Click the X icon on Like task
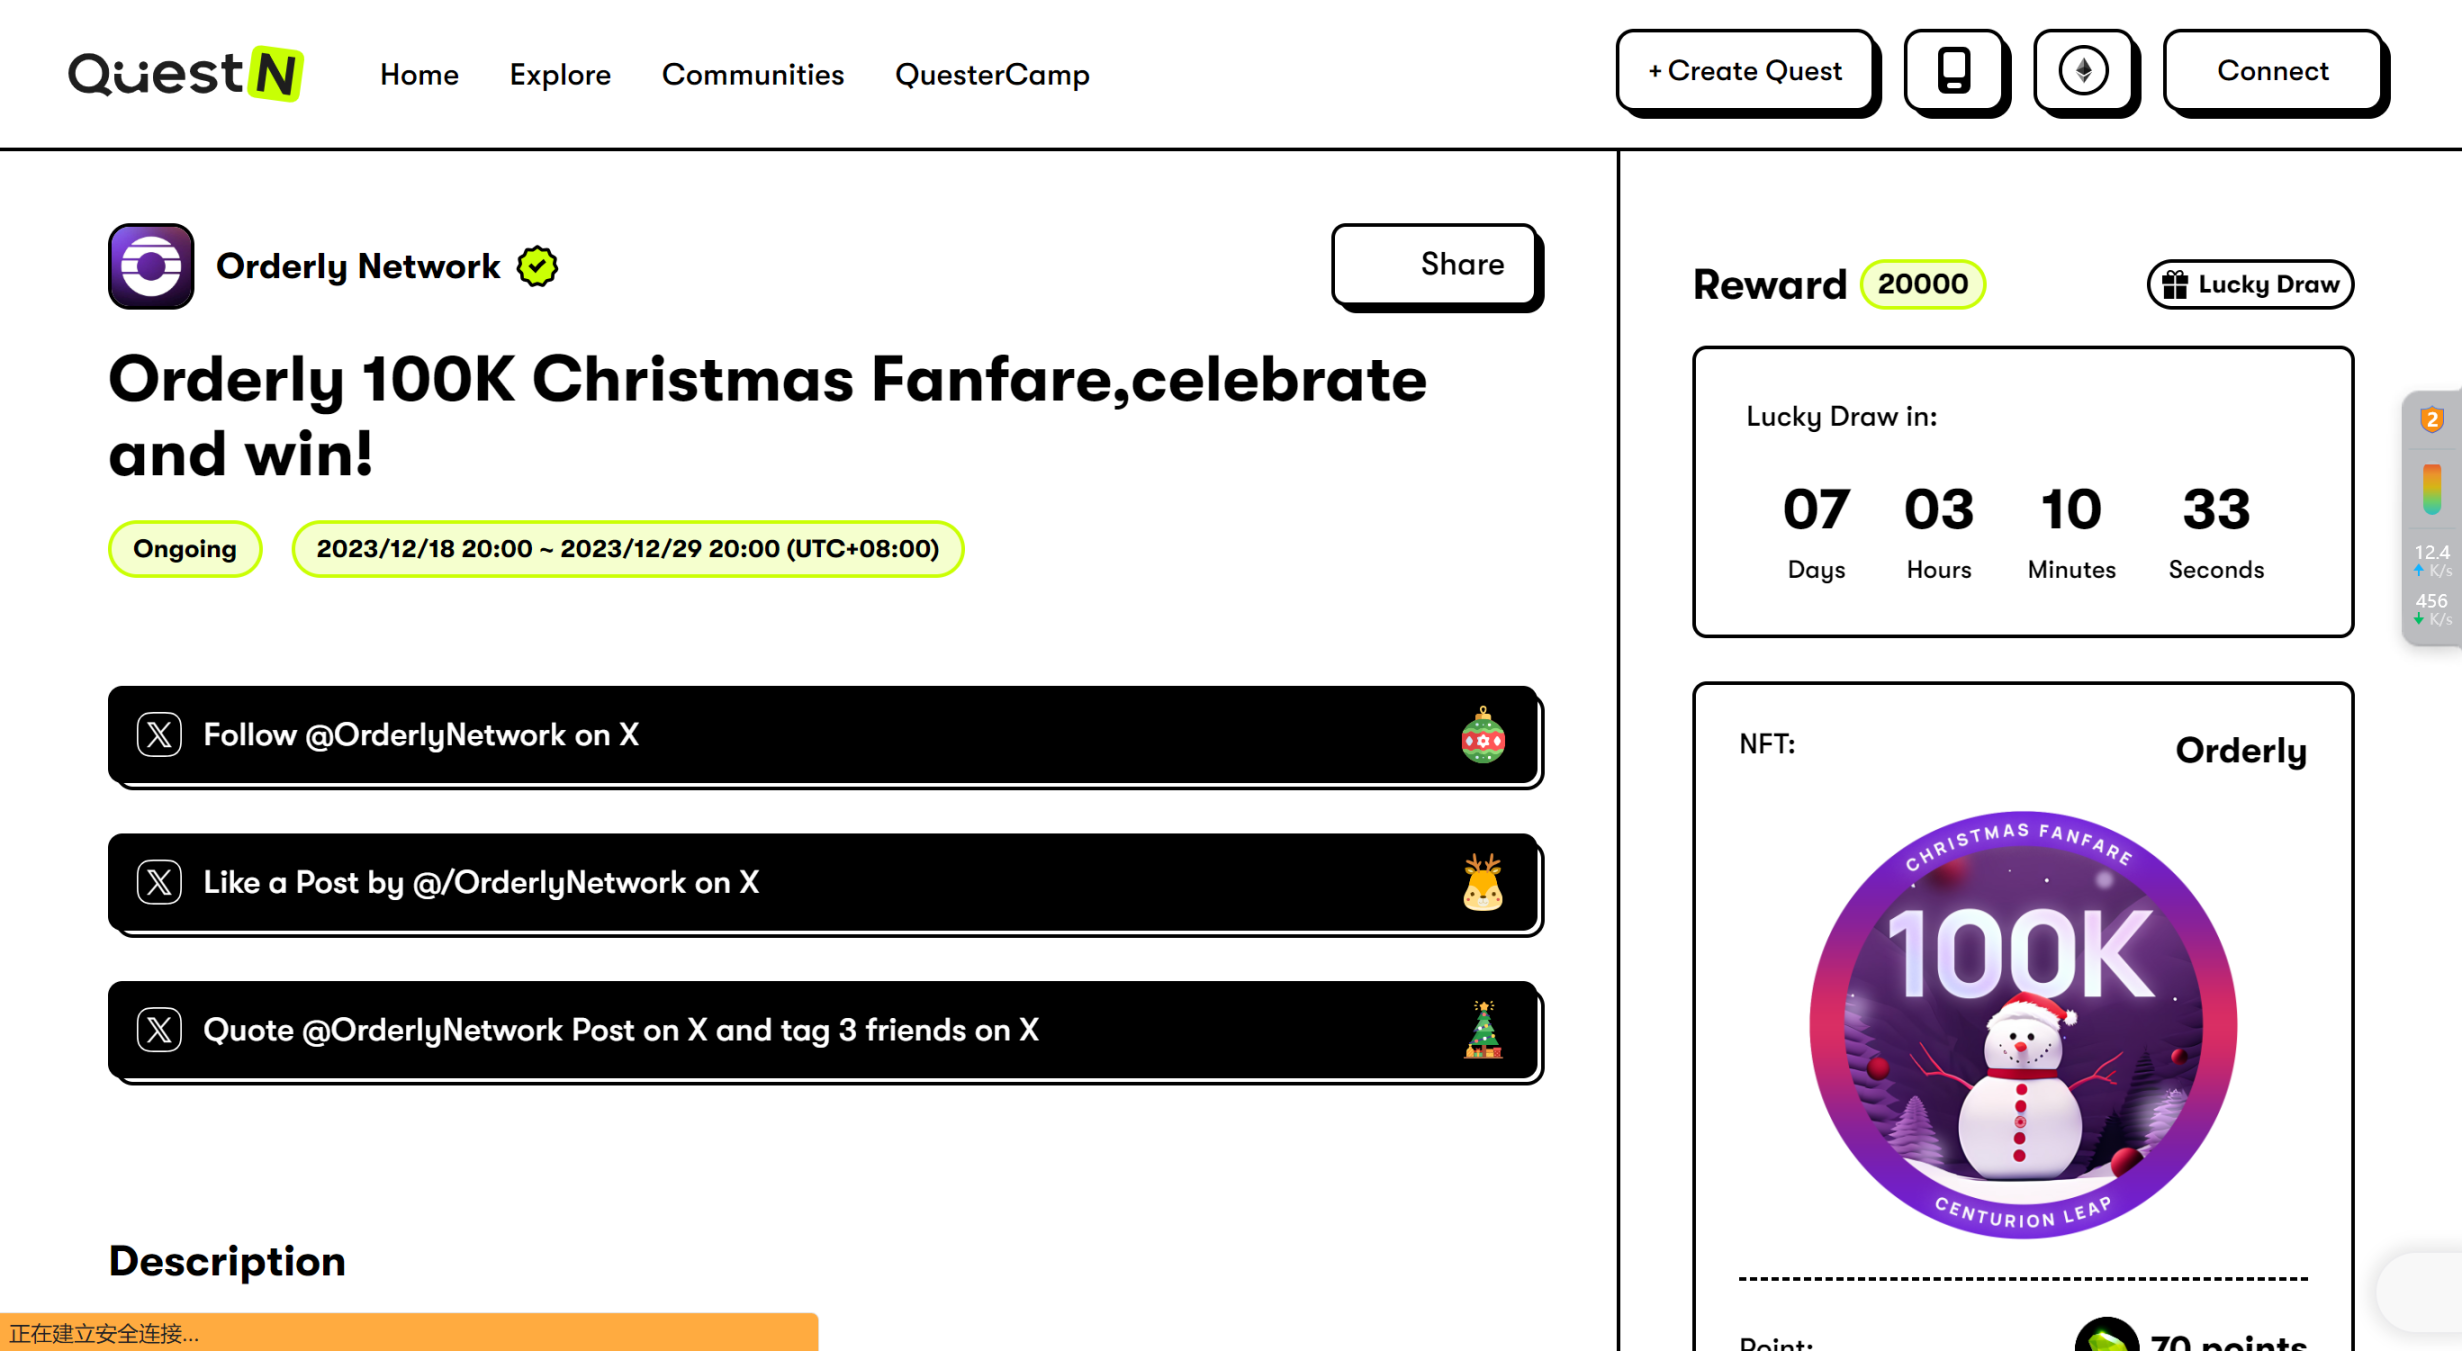Viewport: 2462px width, 1351px height. 159,882
